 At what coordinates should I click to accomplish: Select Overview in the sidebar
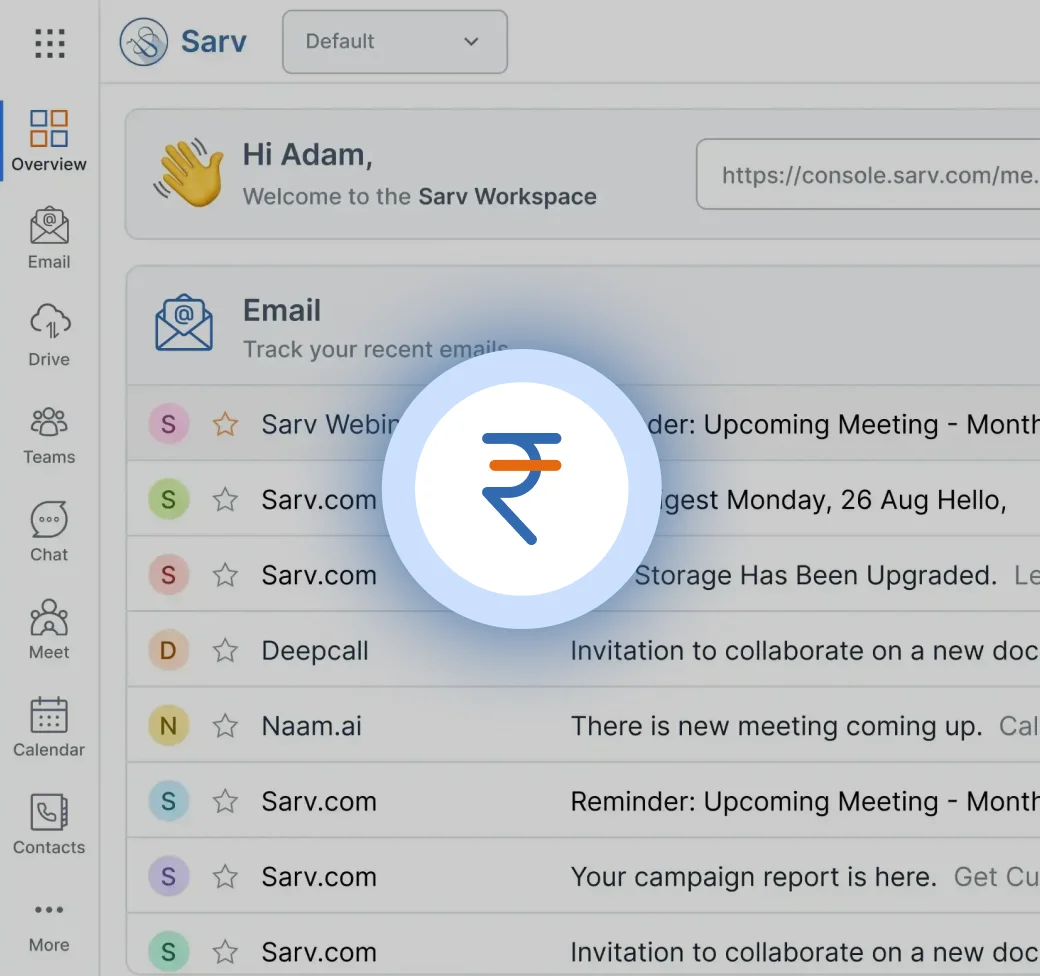coord(49,141)
